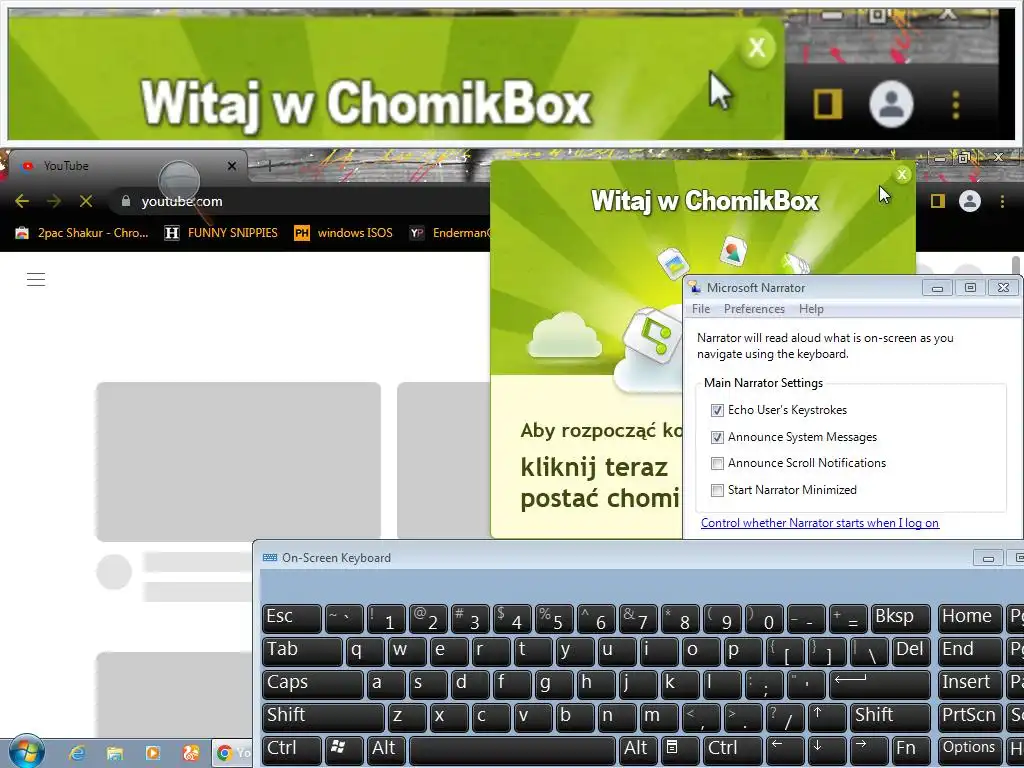Close the Witaj w ChomikBox popup

click(902, 174)
